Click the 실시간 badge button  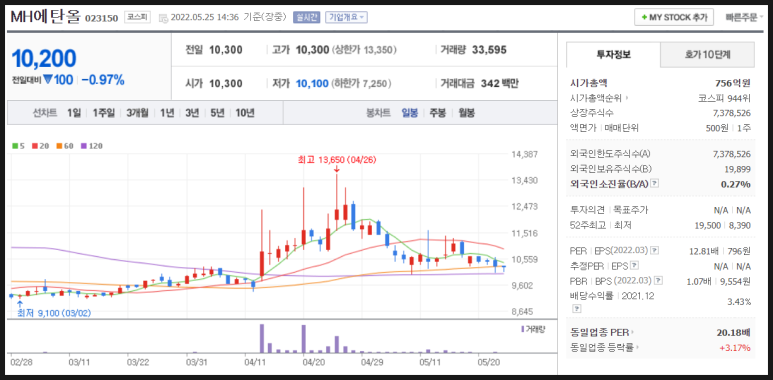[x=307, y=18]
